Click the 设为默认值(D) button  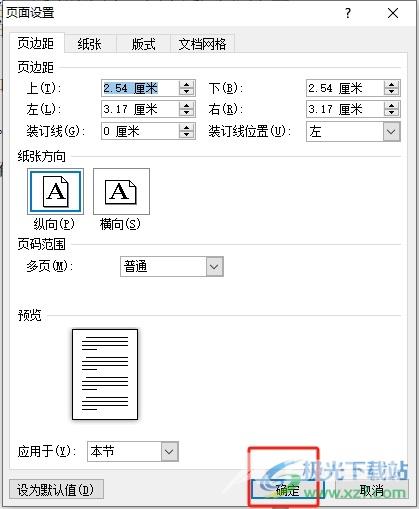pyautogui.click(x=56, y=490)
